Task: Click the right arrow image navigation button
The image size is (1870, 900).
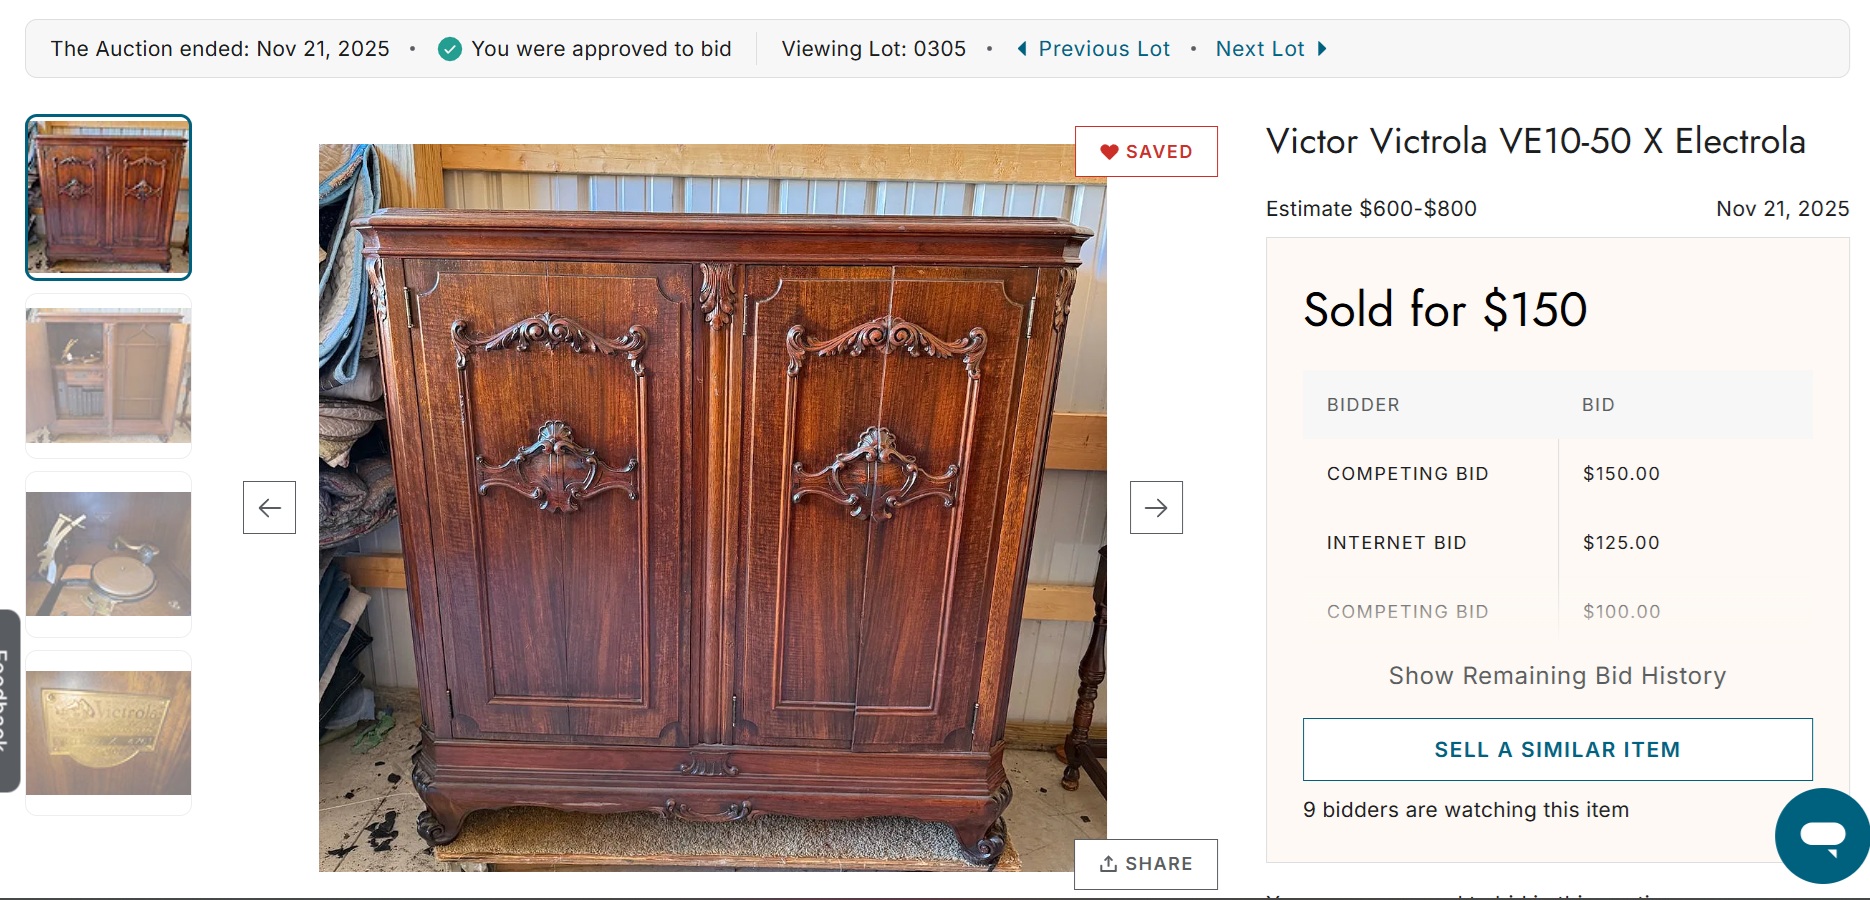Action: tap(1156, 507)
